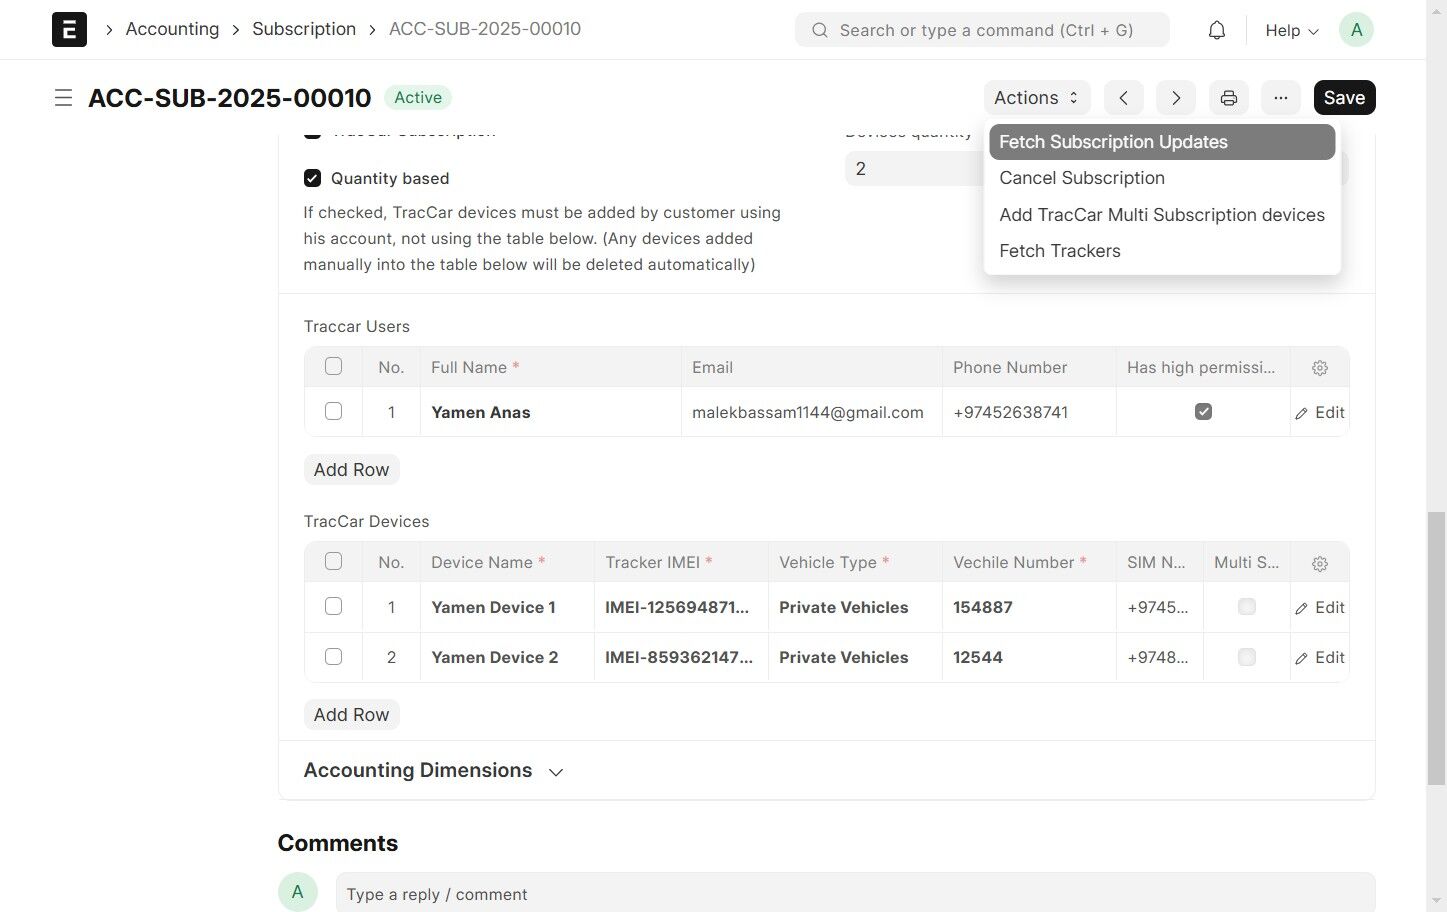The width and height of the screenshot is (1447, 912).
Task: Collapse the Actions dropdown button
Action: (1037, 98)
